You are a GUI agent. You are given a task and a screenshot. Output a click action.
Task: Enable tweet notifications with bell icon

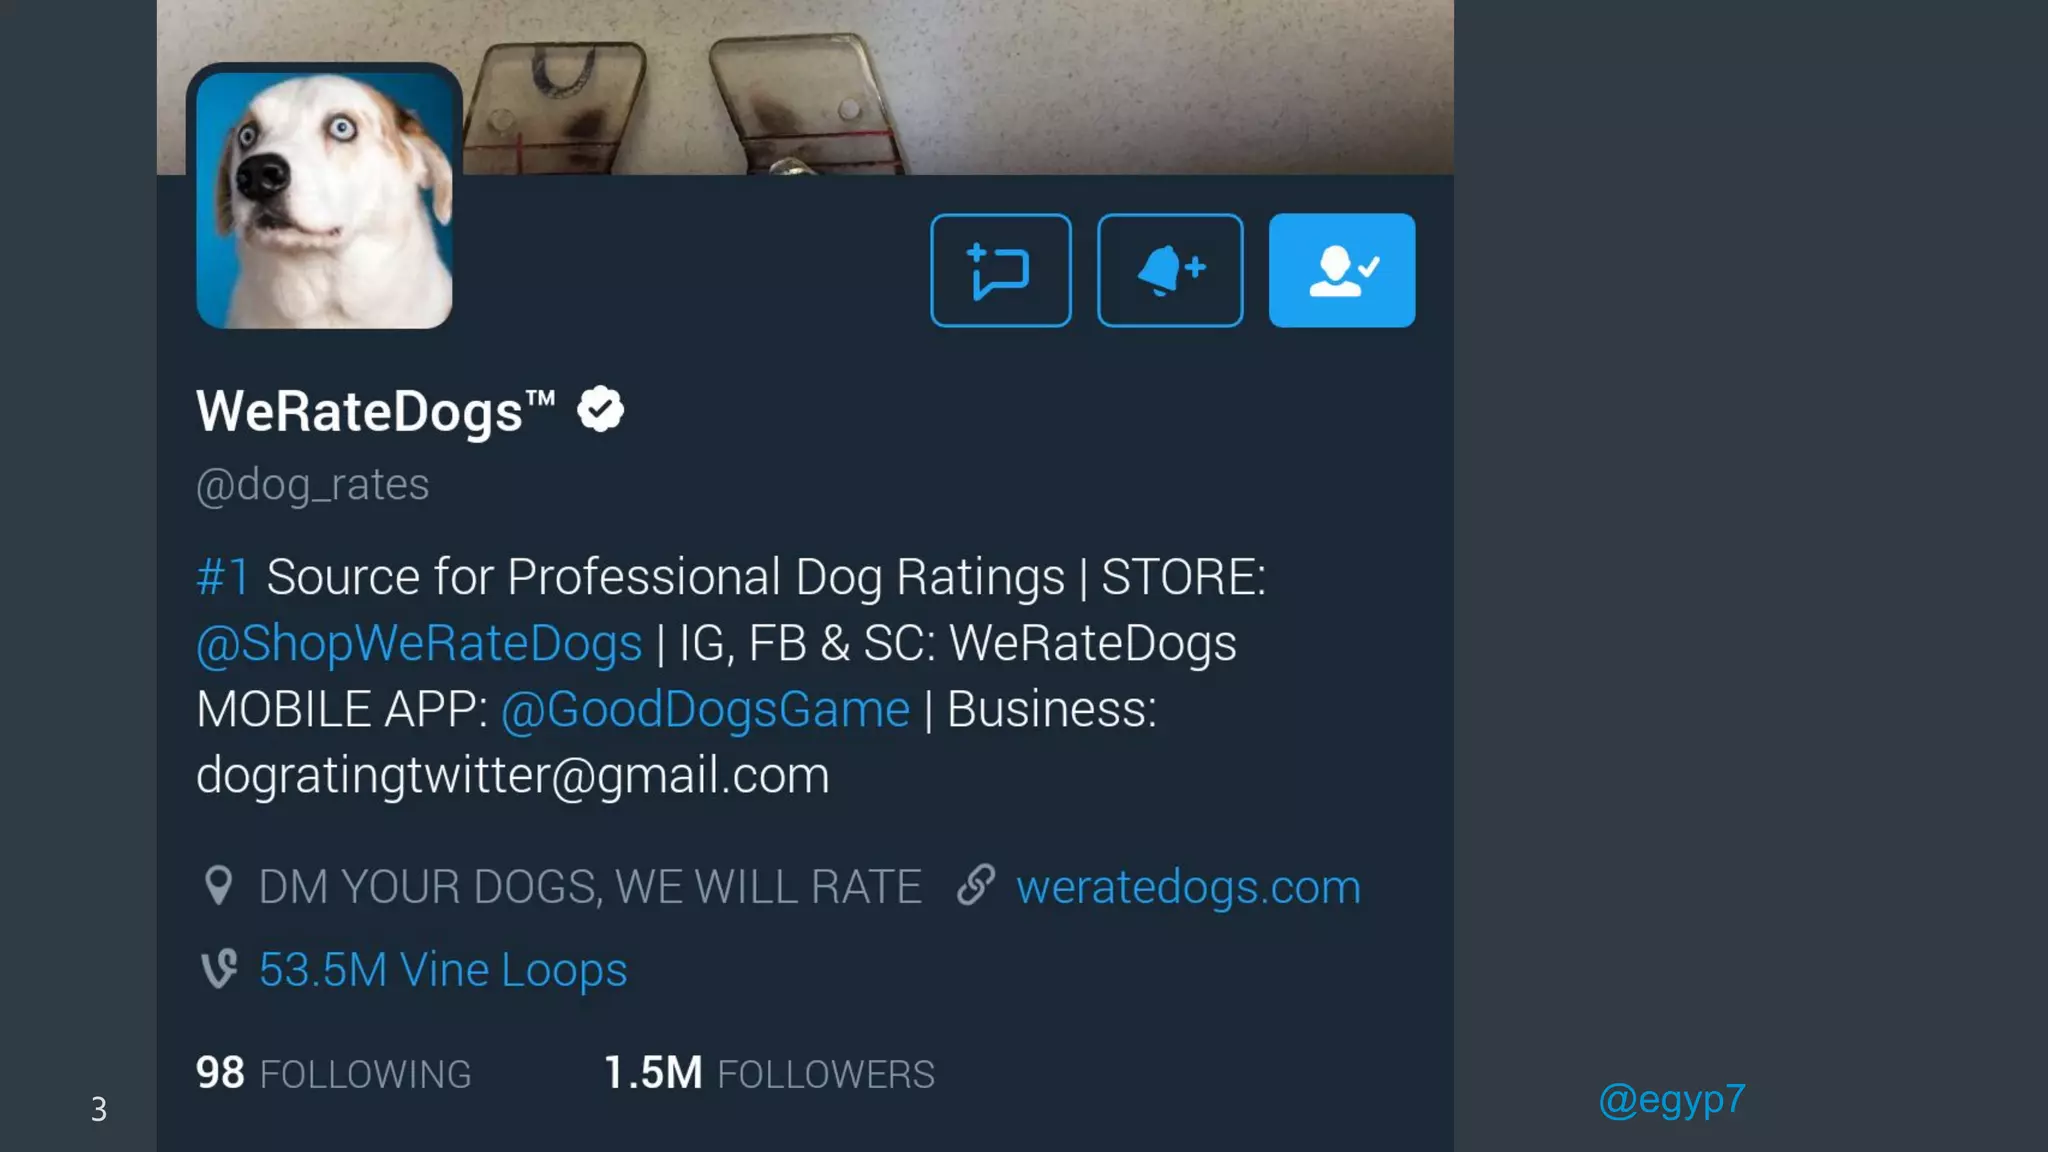1170,270
